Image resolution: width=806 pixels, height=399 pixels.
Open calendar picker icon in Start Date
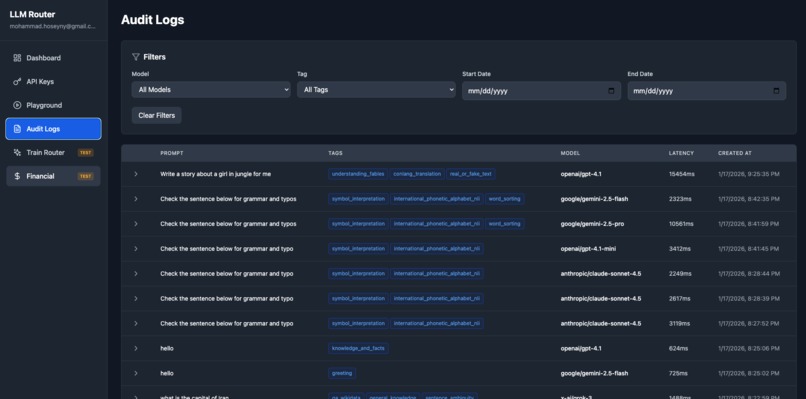click(611, 91)
